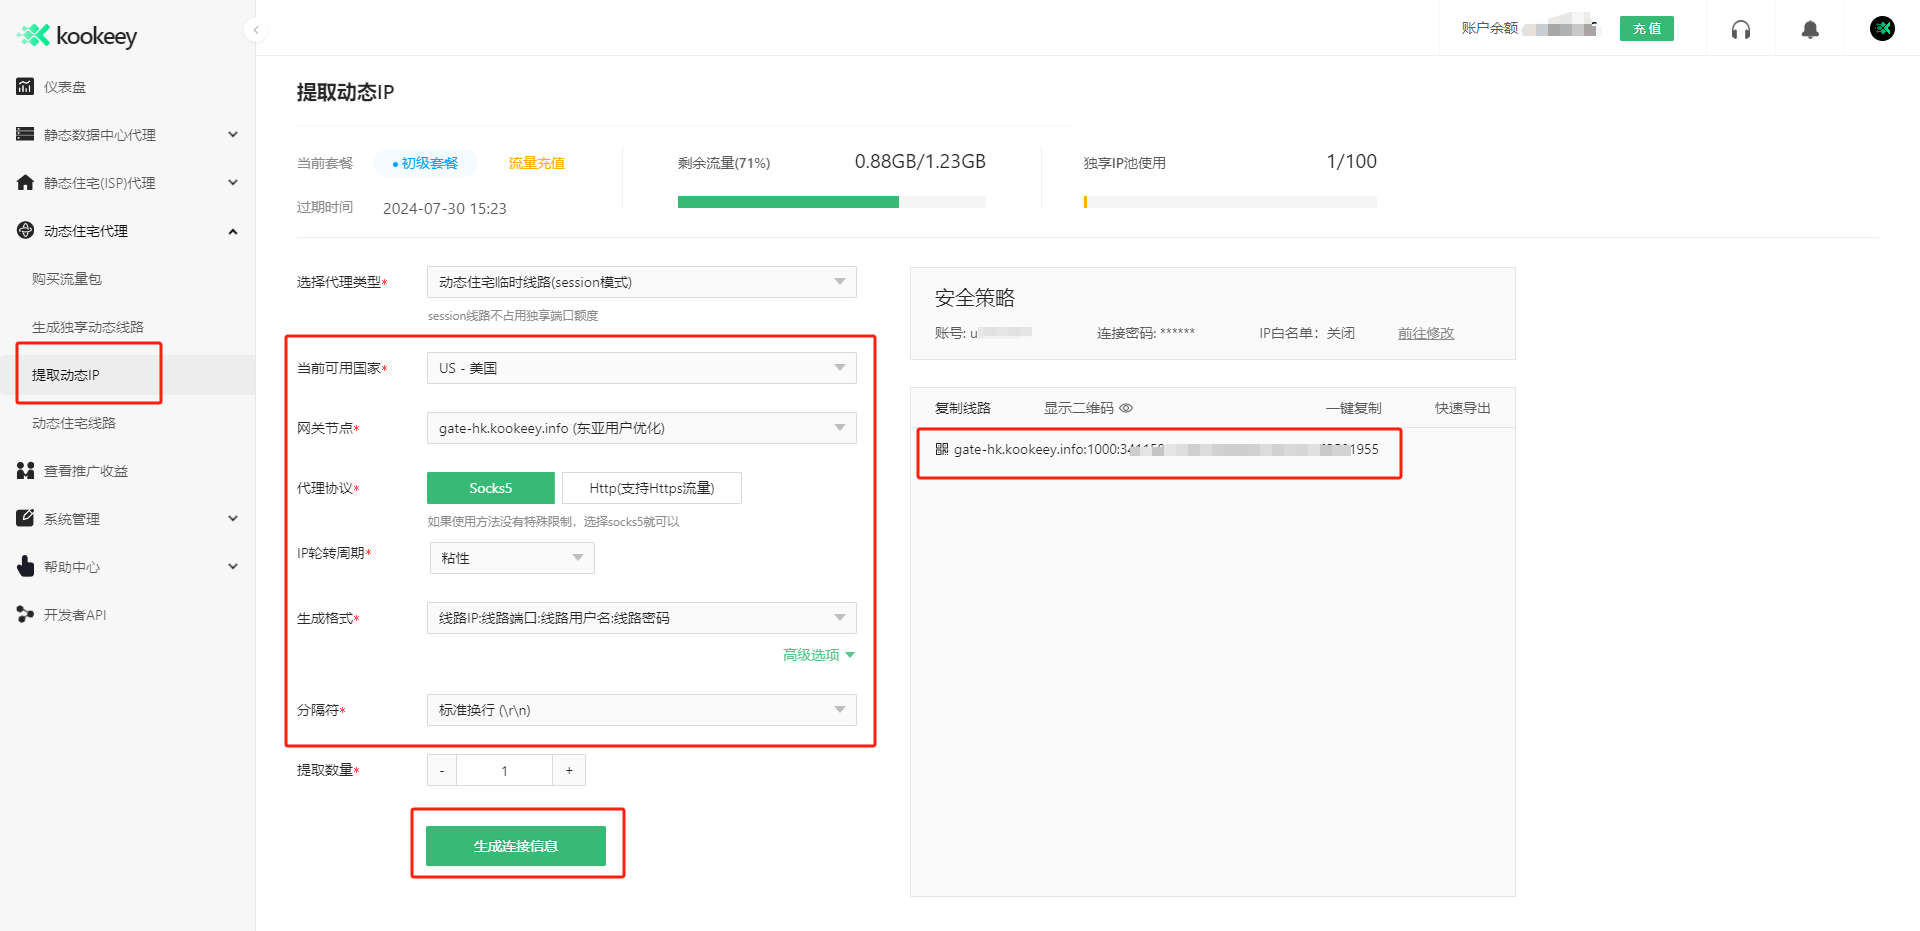1920x931 pixels.
Task: Click the 提取数量 quantity input field
Action: click(x=504, y=769)
